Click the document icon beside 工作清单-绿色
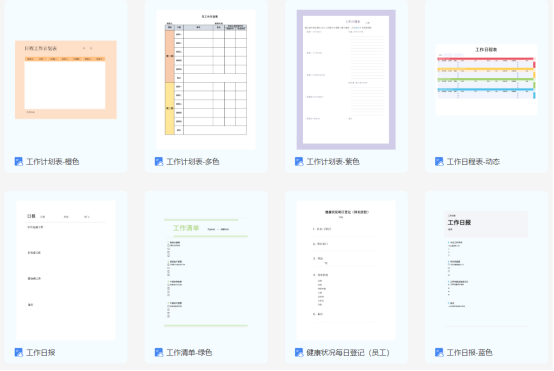The width and height of the screenshot is (554, 371). pyautogui.click(x=159, y=352)
